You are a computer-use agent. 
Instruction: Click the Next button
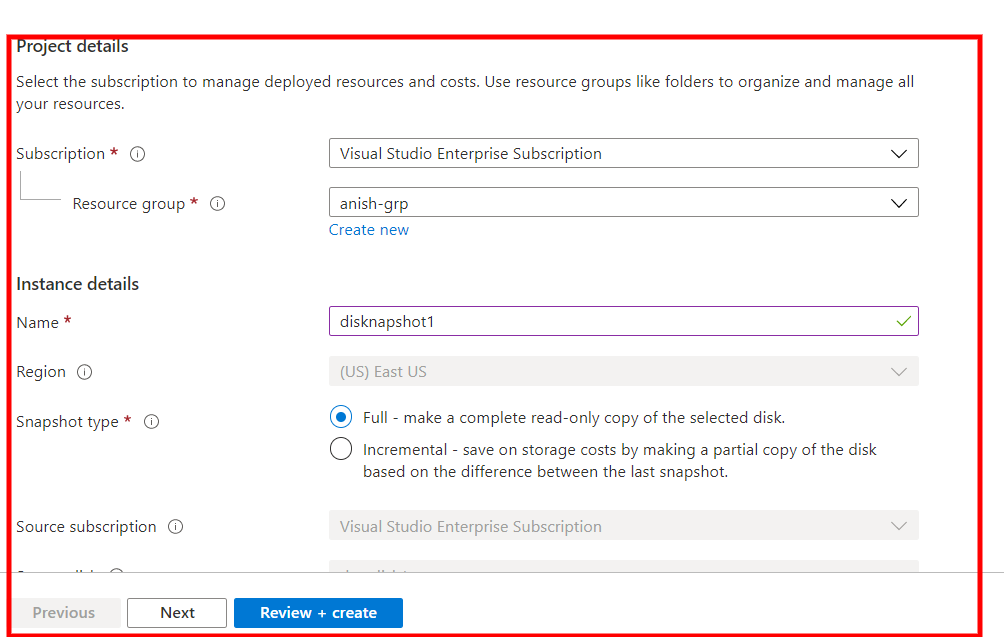176,612
